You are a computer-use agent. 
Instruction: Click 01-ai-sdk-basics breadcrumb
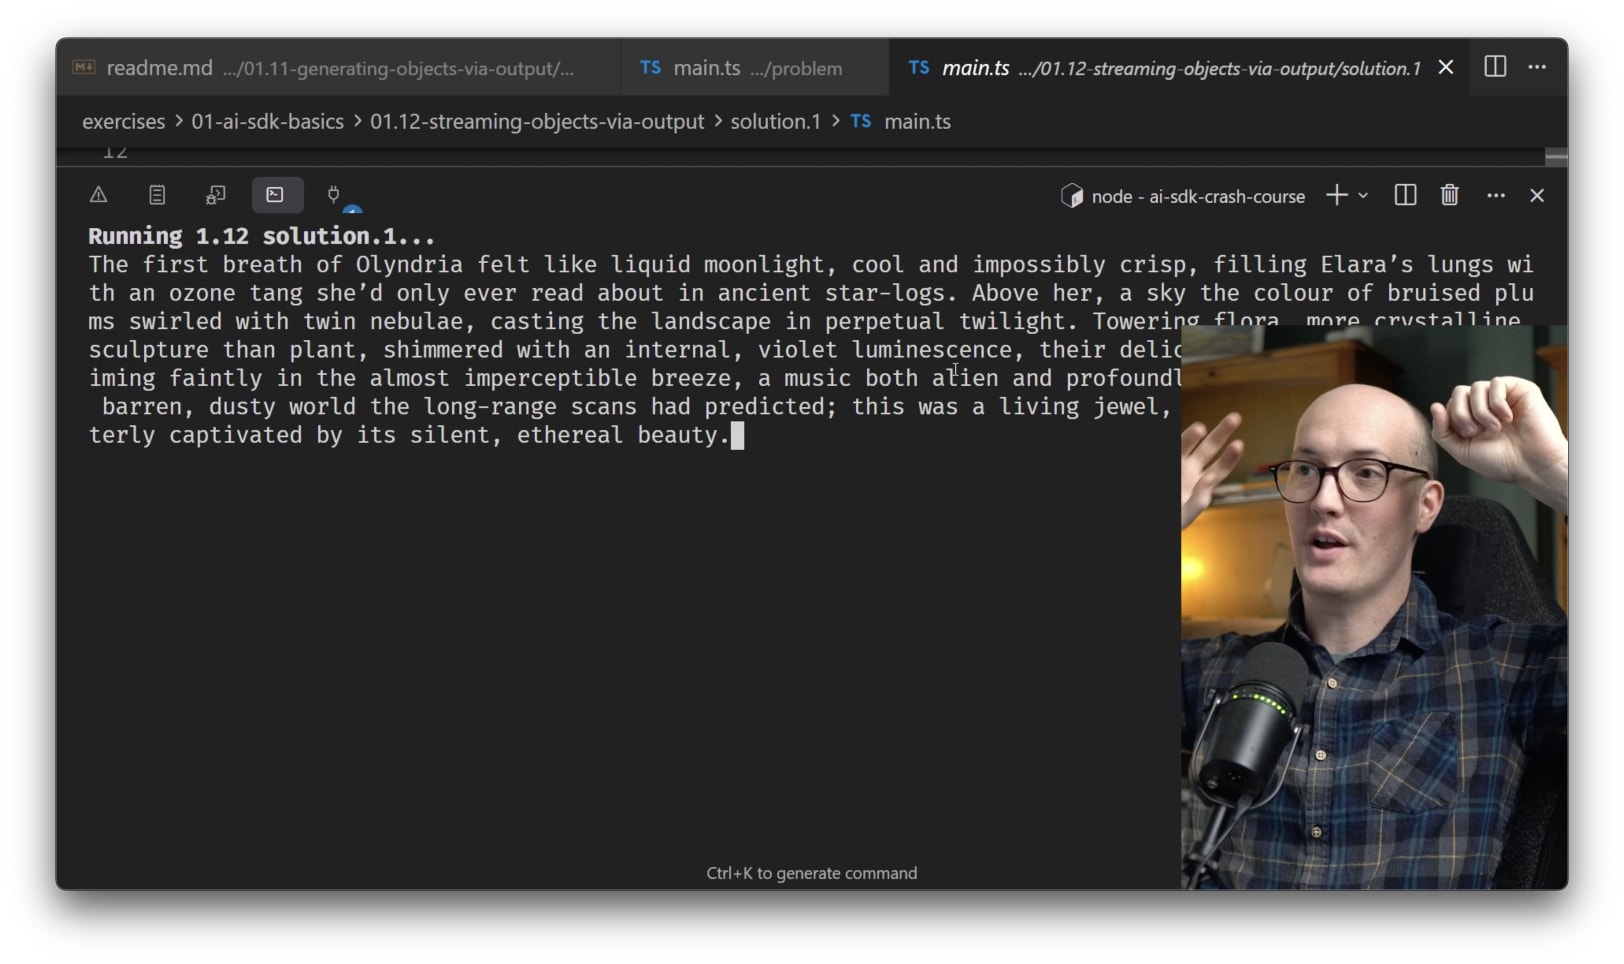point(267,121)
